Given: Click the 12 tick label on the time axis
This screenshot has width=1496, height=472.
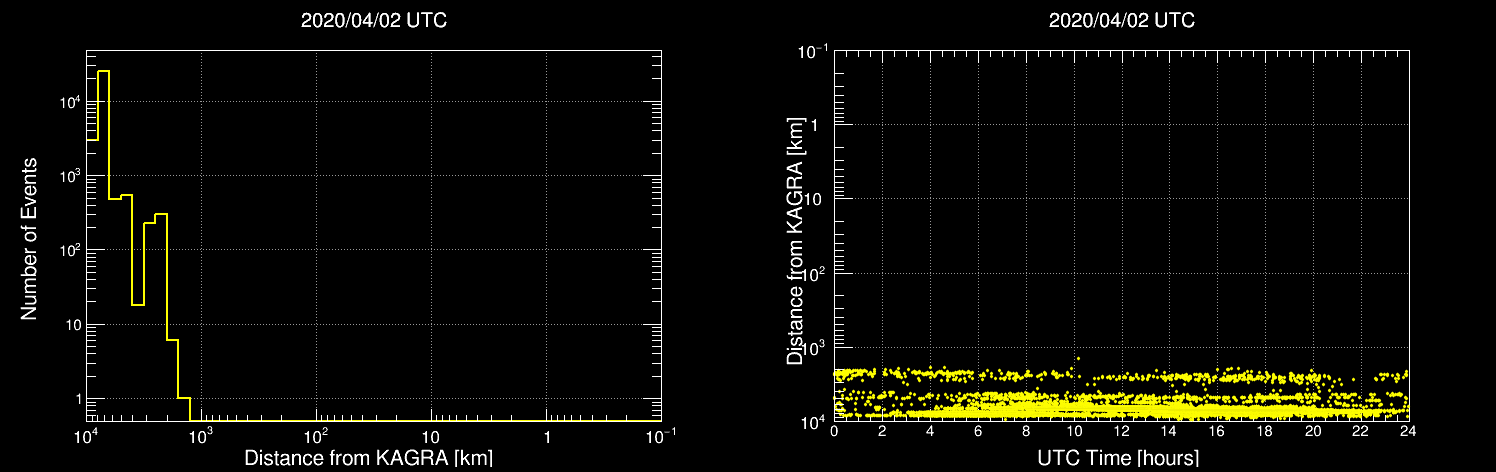Looking at the screenshot, I should [1121, 432].
